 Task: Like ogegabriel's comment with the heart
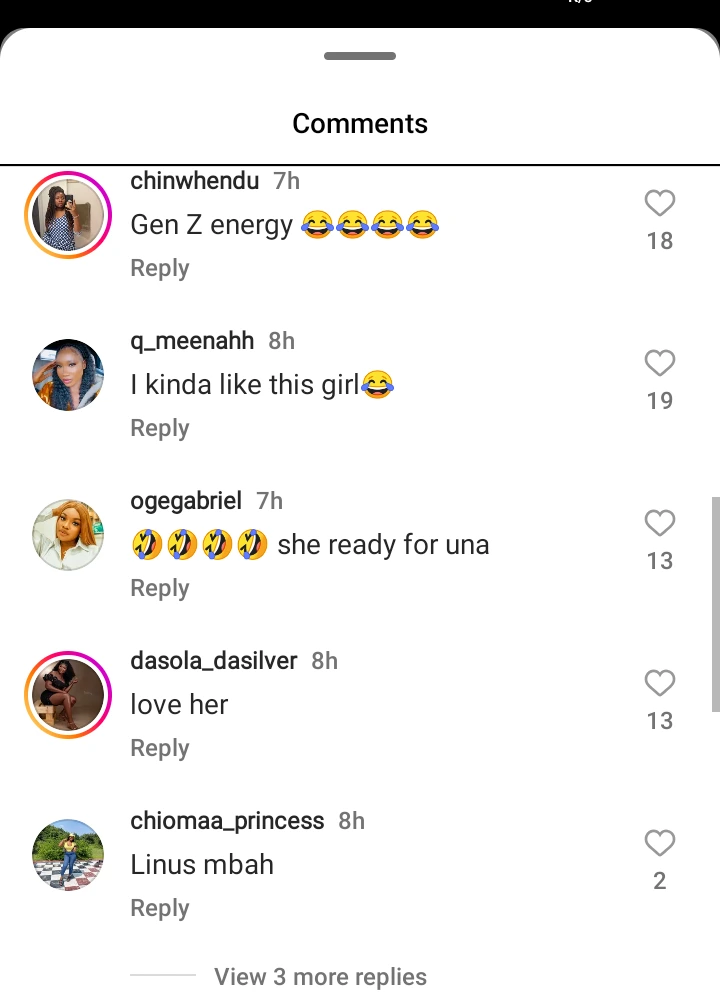pos(659,524)
